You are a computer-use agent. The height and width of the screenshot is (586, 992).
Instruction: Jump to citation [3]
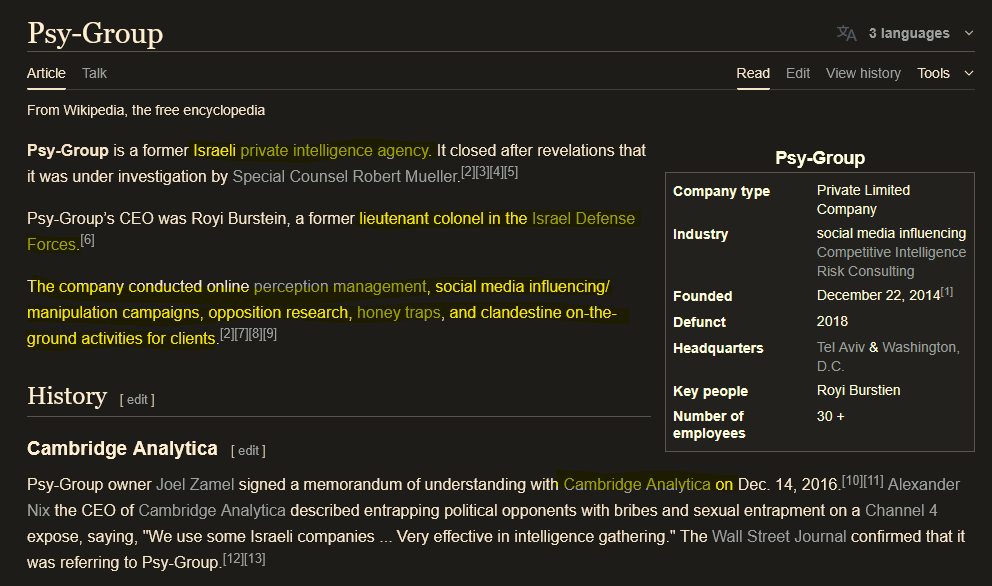click(x=481, y=171)
